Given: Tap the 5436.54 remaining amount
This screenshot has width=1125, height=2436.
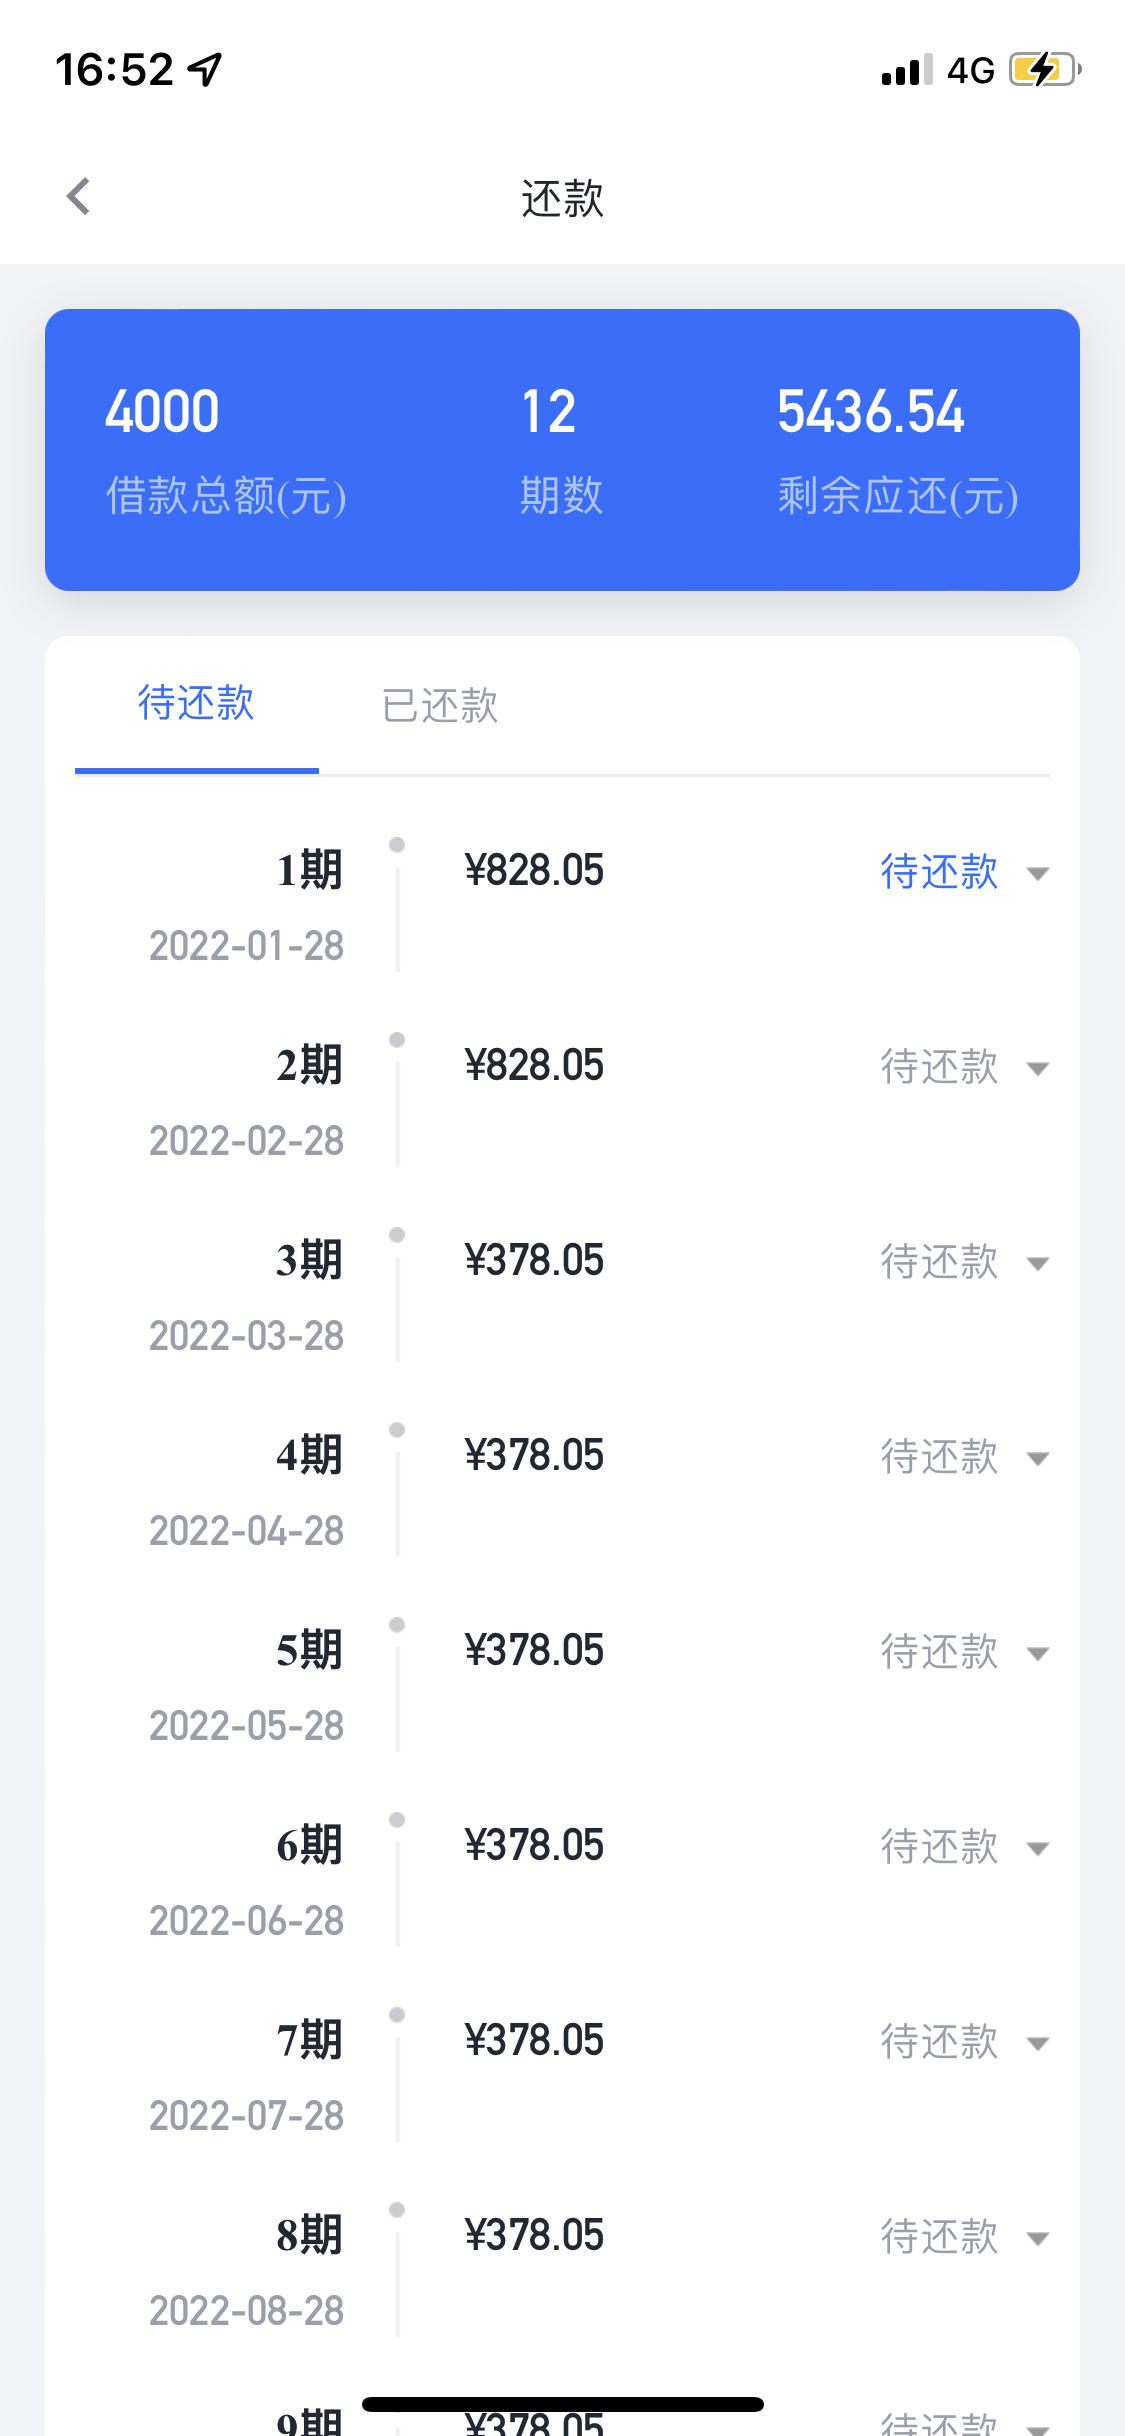Looking at the screenshot, I should pos(870,411).
